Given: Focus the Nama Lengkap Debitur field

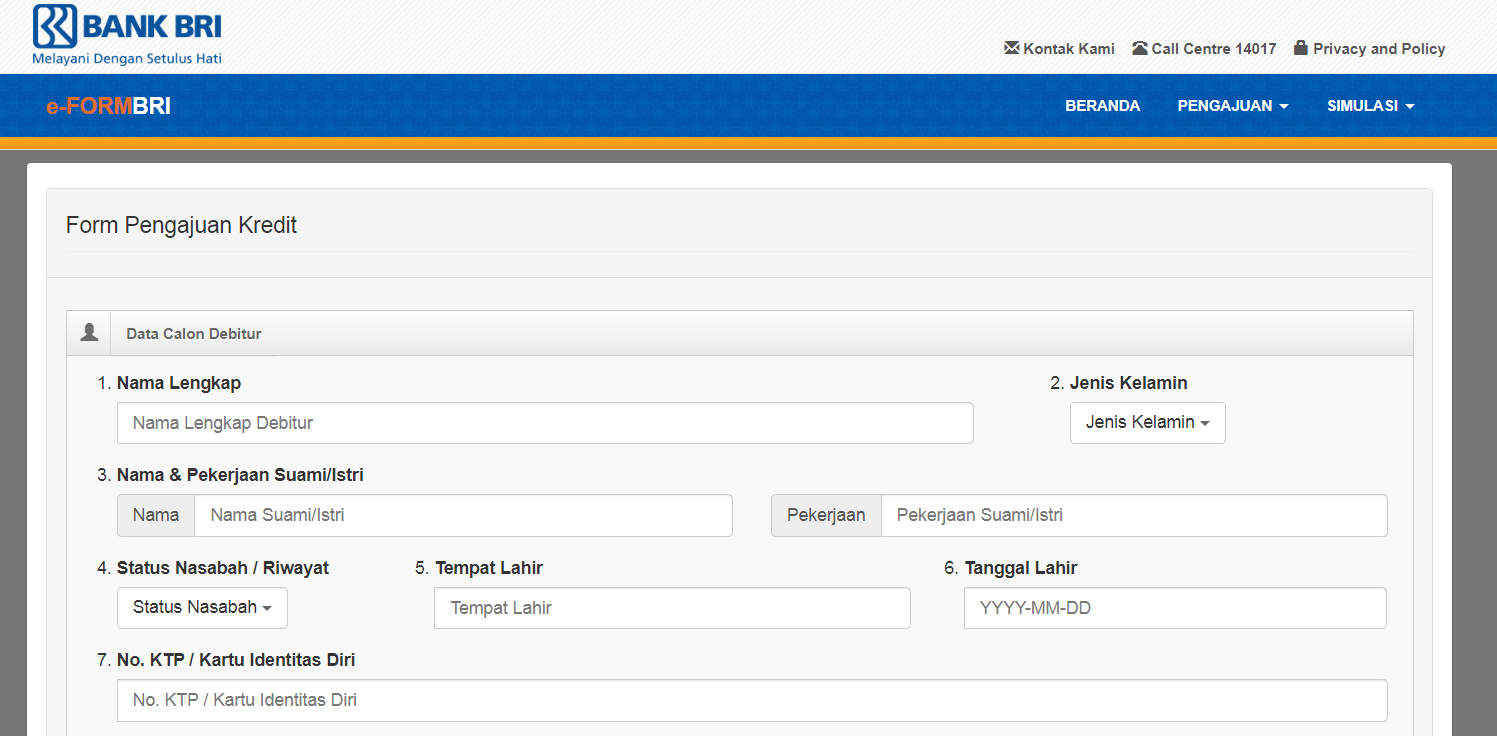Looking at the screenshot, I should click(x=545, y=423).
